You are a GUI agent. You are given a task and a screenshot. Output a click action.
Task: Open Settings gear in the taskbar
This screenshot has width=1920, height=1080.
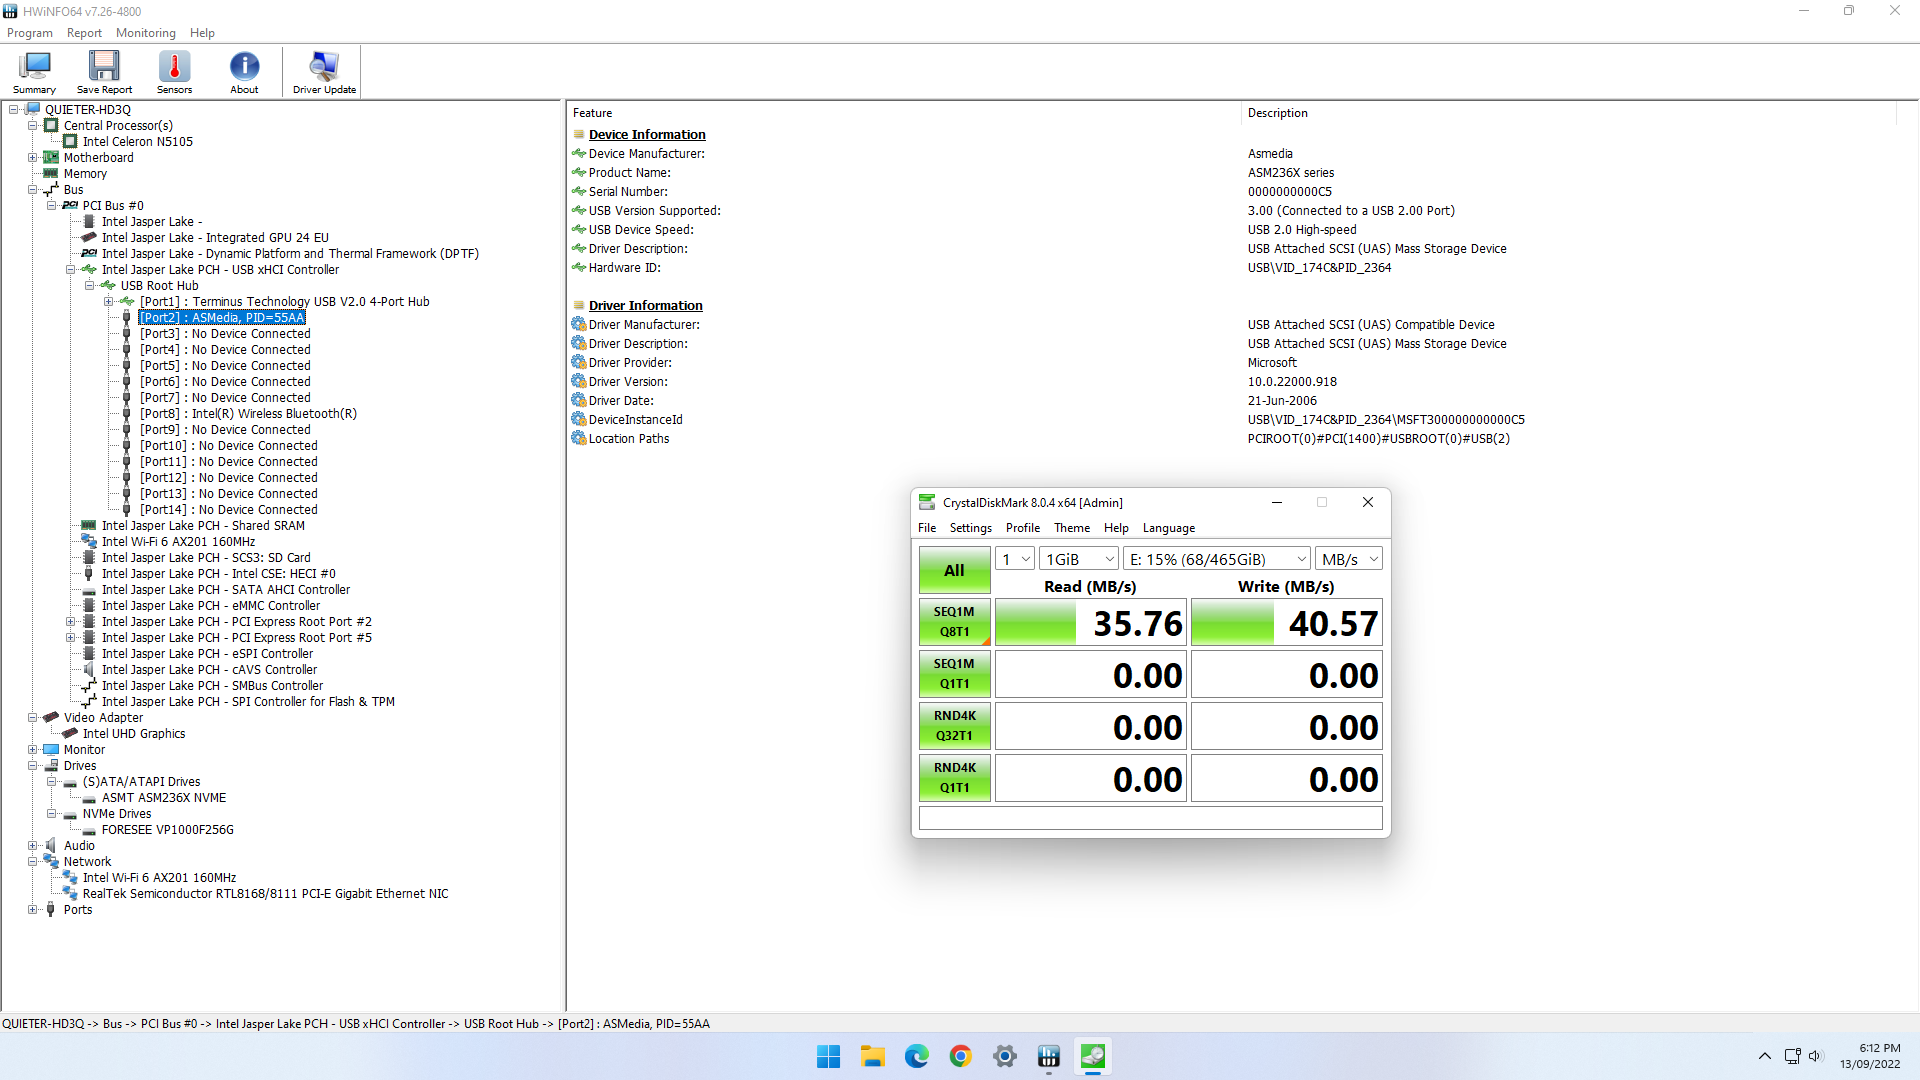point(1005,1056)
